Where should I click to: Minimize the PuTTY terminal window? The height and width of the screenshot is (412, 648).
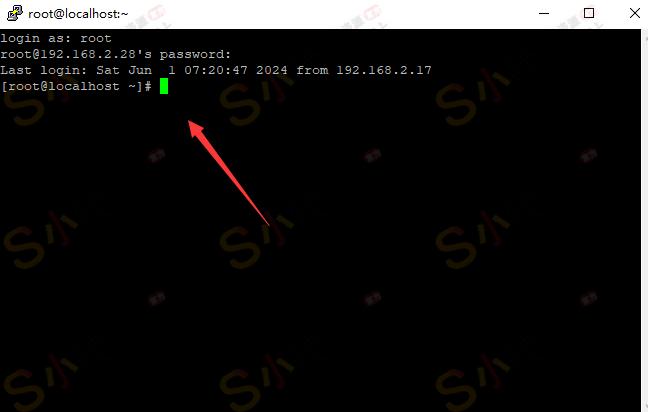[544, 13]
